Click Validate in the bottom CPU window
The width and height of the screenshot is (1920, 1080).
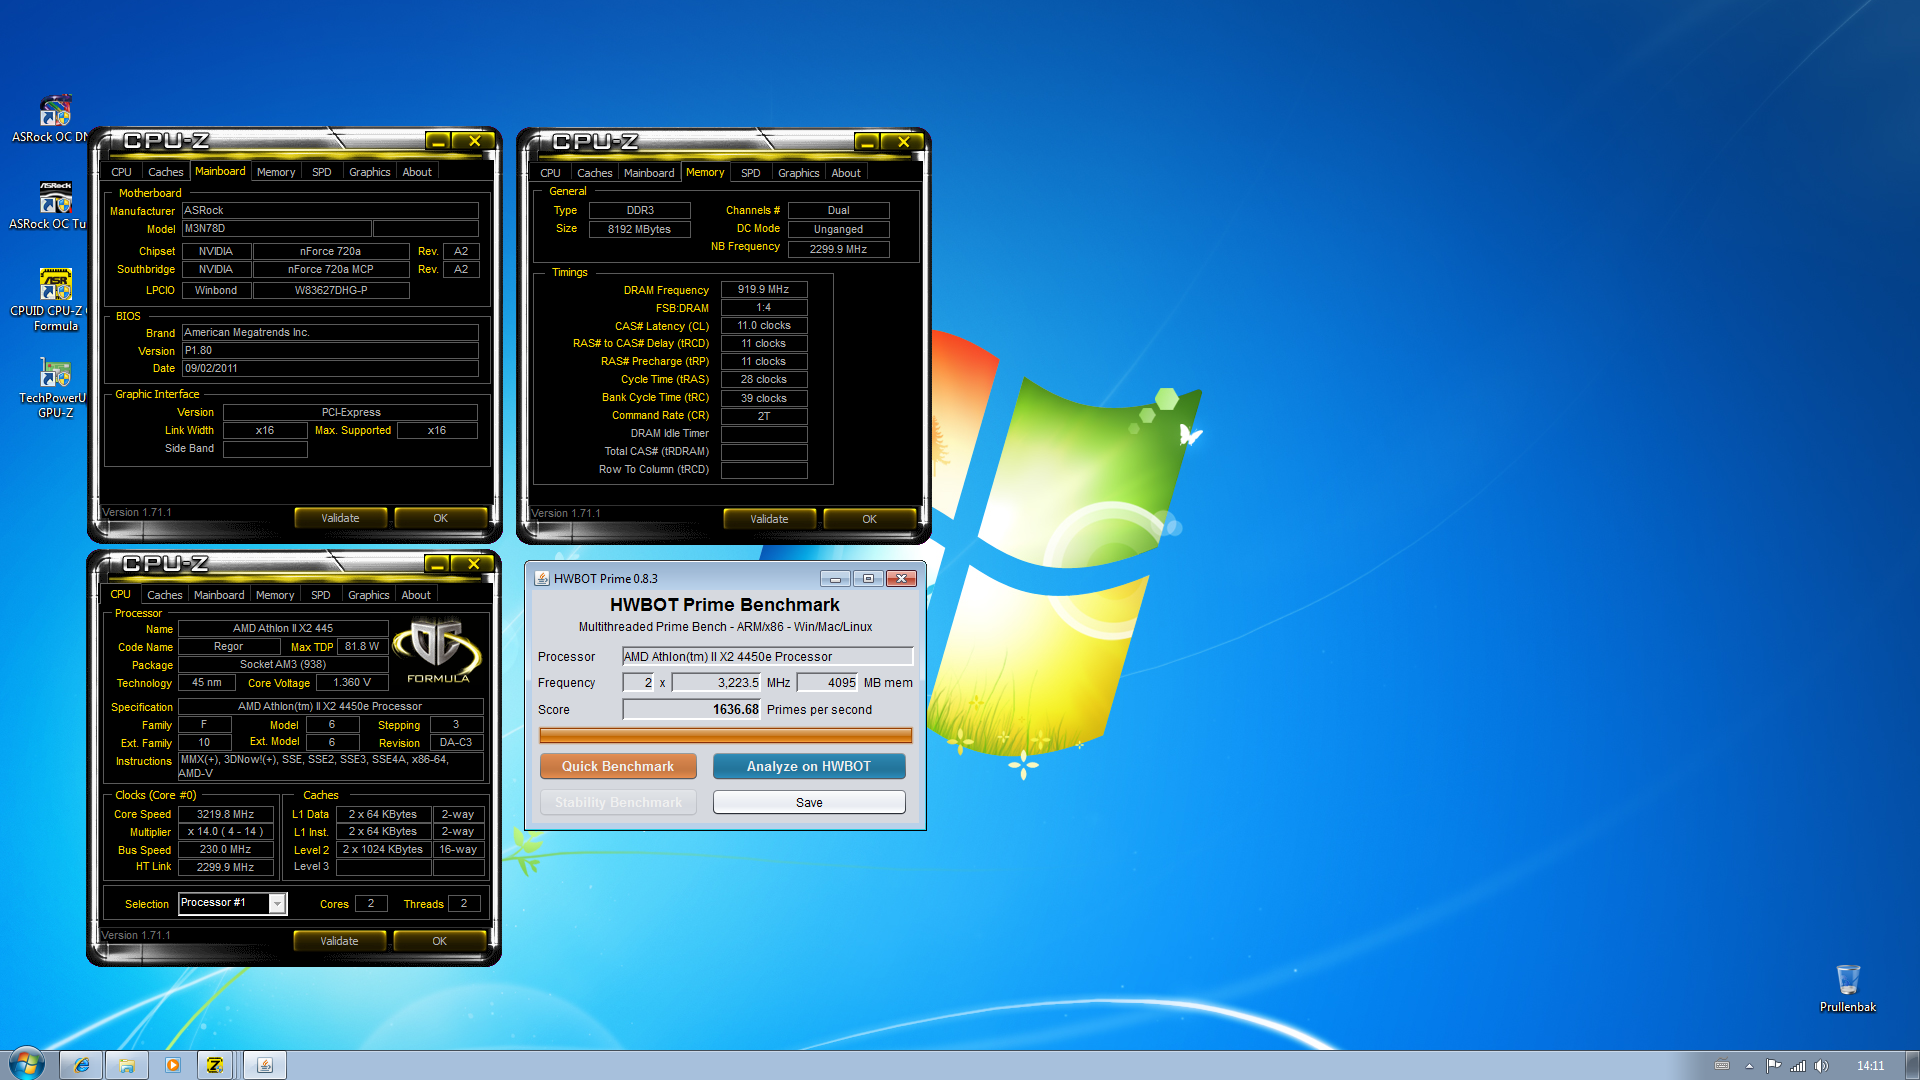pos(339,941)
